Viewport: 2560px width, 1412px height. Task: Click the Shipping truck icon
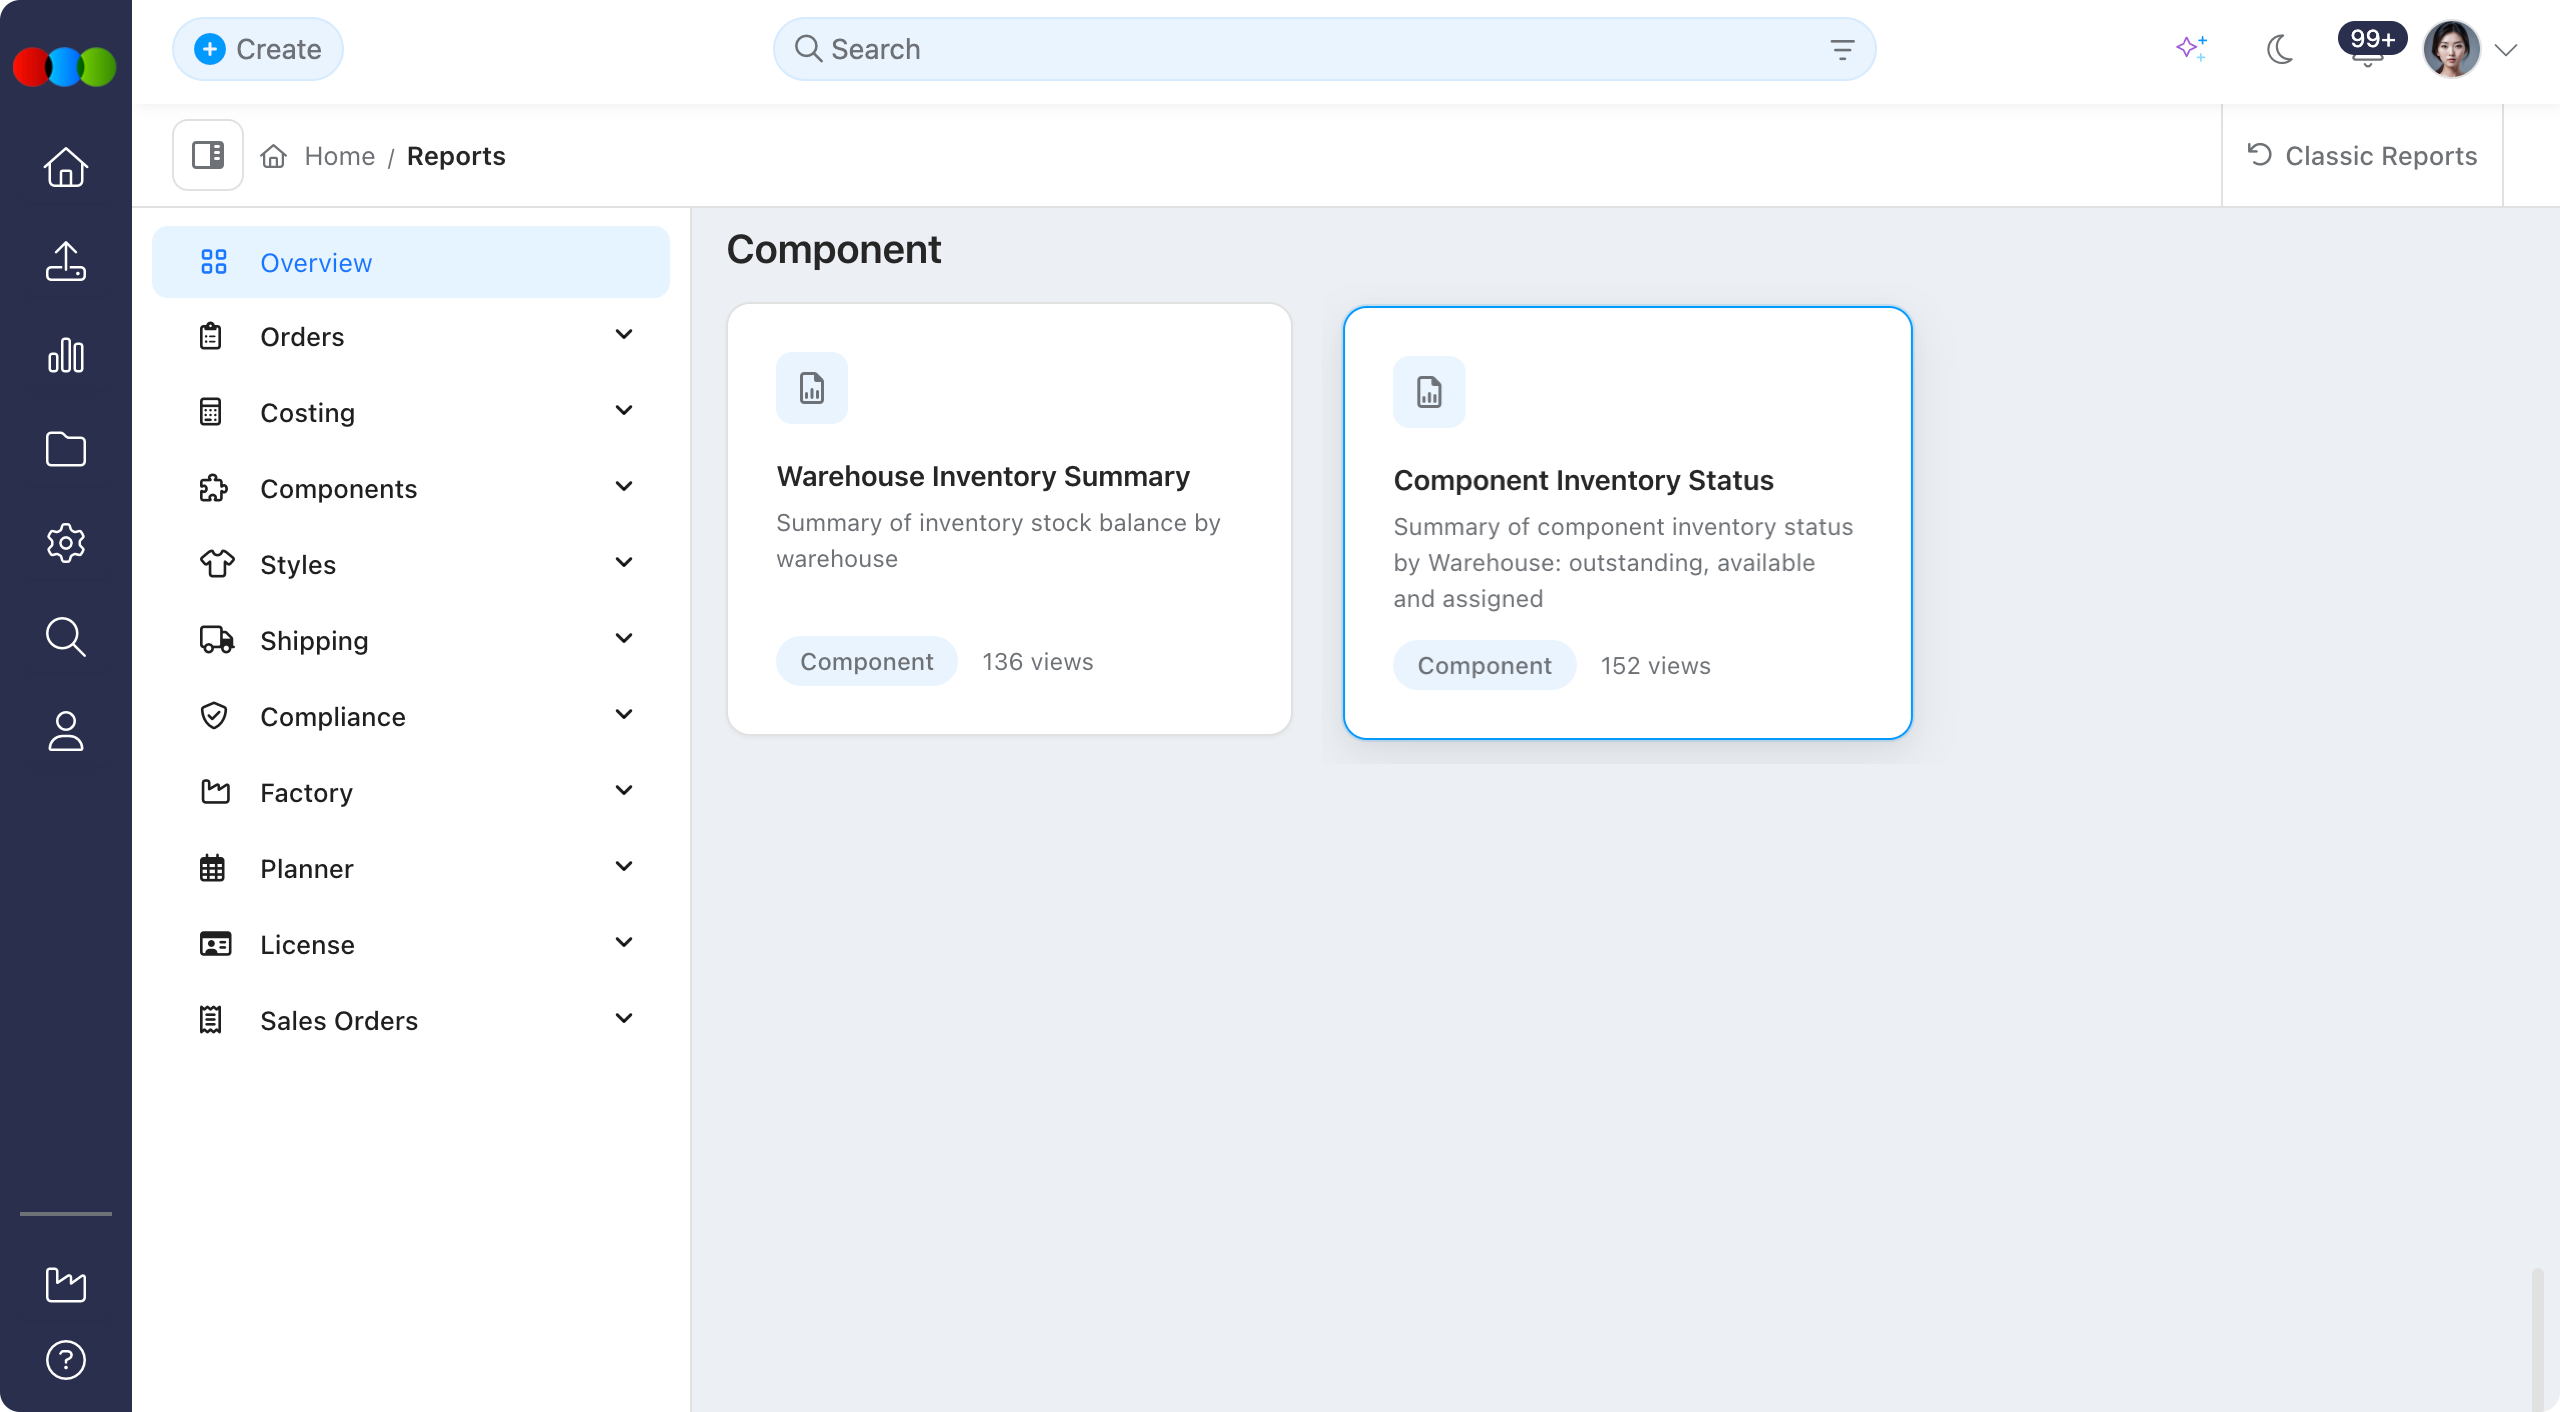coord(217,640)
